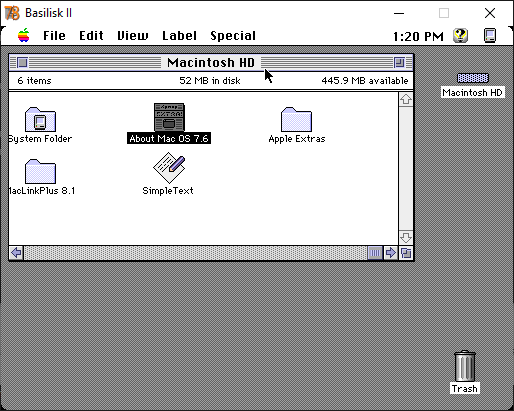Open the rainbow Apple menu
Viewport: 514px width, 411px height.
click(x=24, y=35)
